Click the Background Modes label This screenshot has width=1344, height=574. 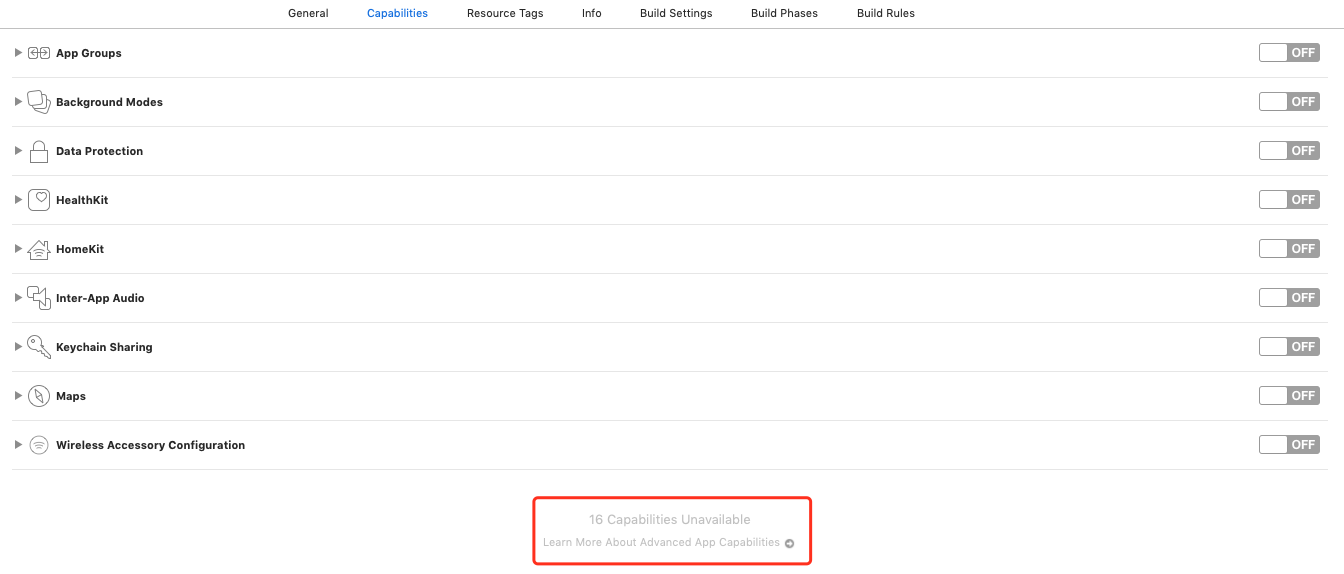109,102
